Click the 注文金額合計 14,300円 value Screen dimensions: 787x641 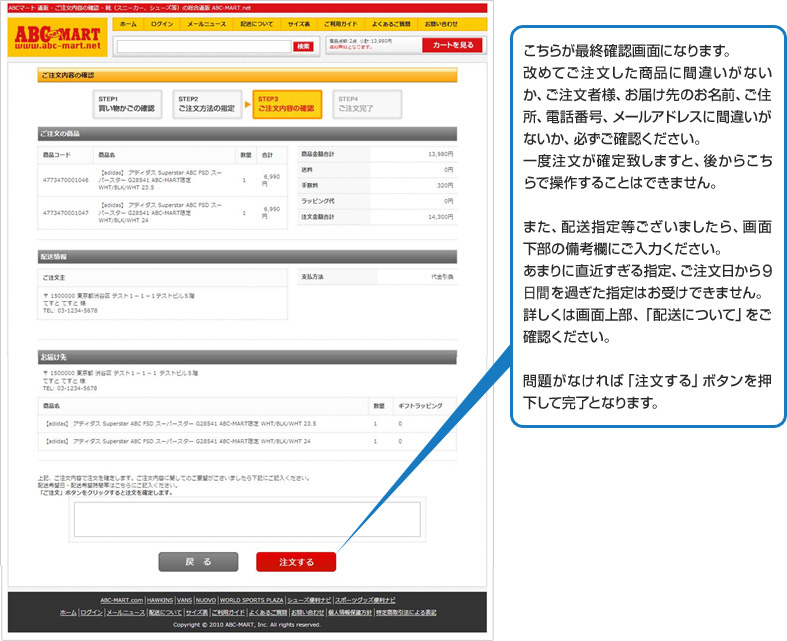click(x=441, y=217)
